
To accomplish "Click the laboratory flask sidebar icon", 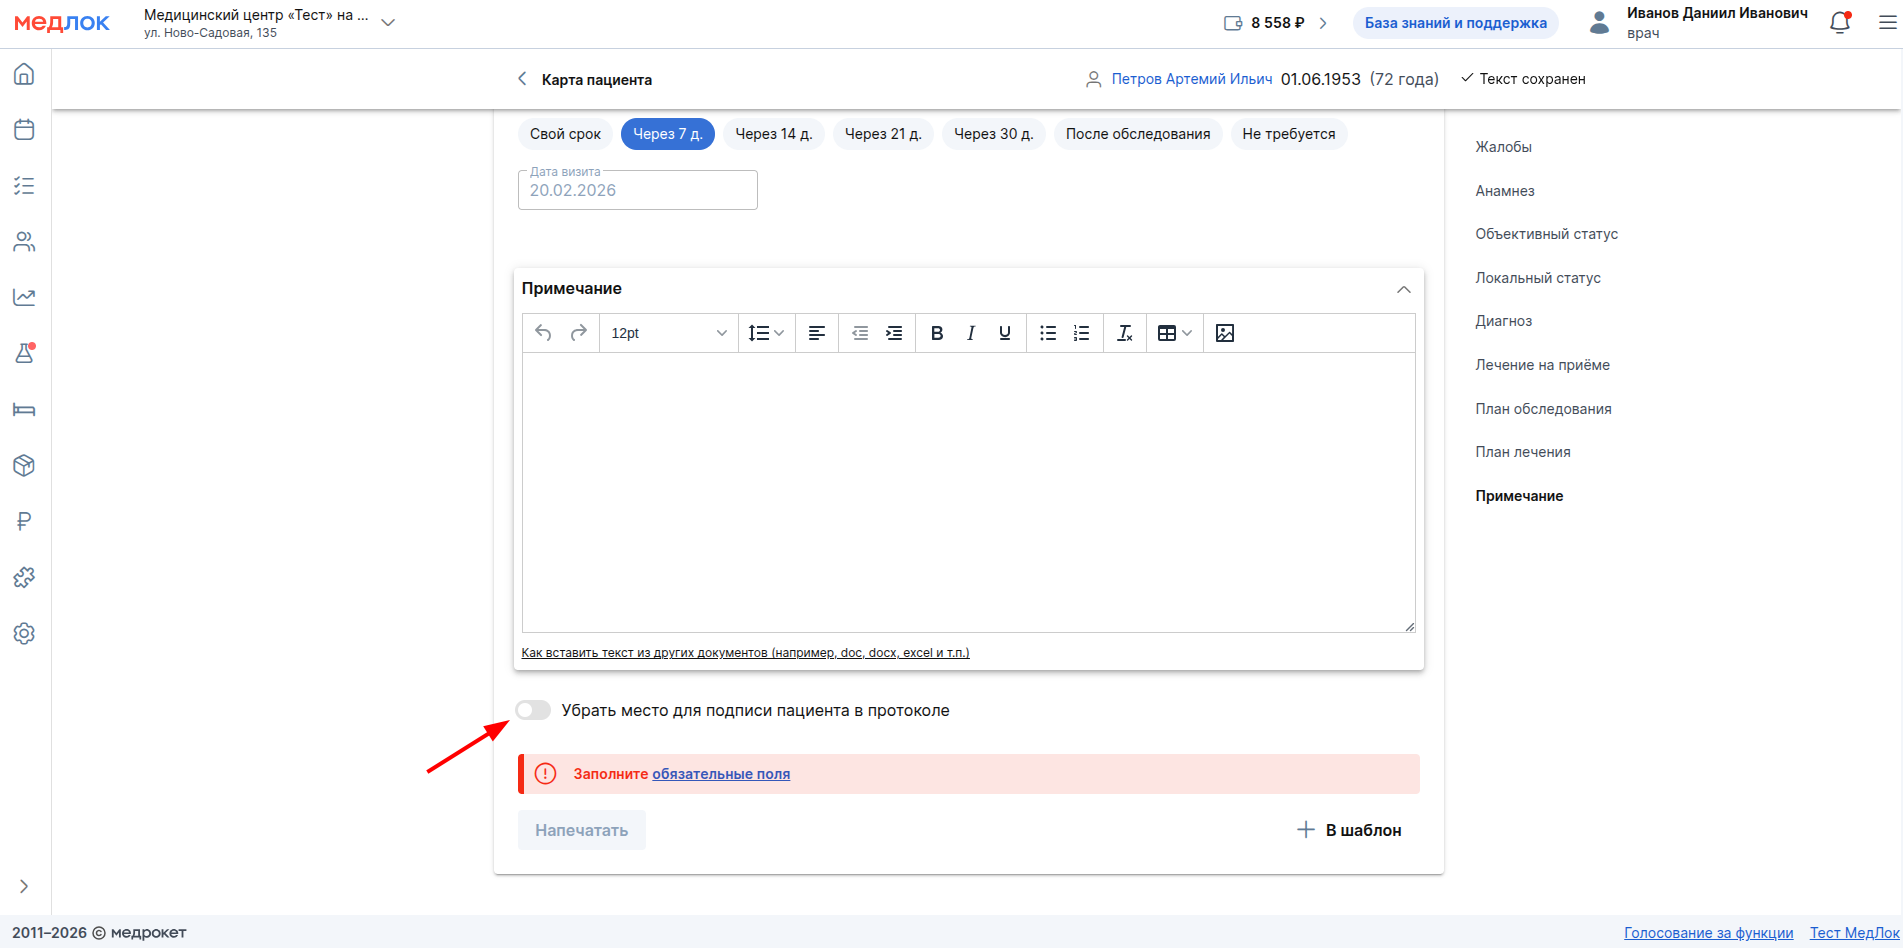I will pyautogui.click(x=24, y=353).
